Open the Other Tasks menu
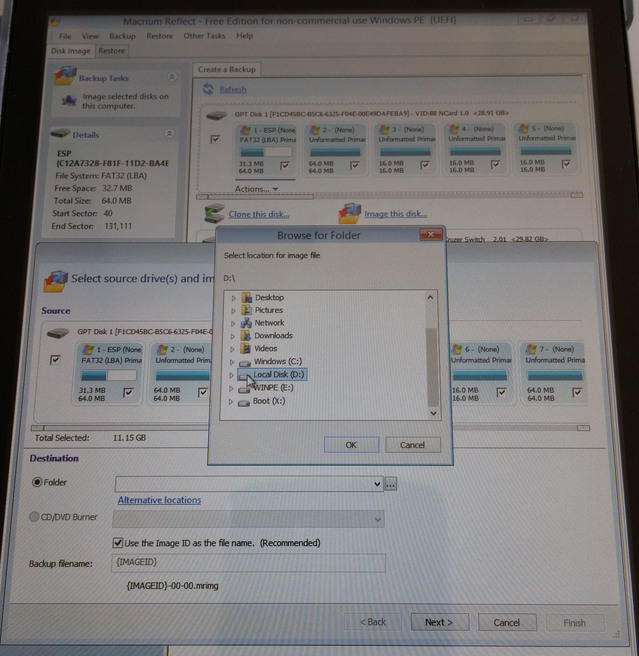 click(204, 36)
